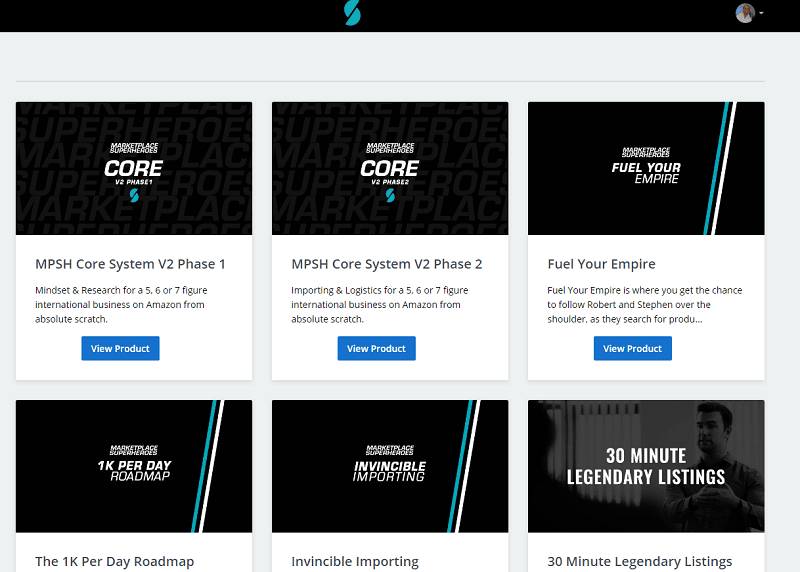Image resolution: width=800 pixels, height=572 pixels.
Task: Open the user profile avatar menu
Action: coord(745,13)
